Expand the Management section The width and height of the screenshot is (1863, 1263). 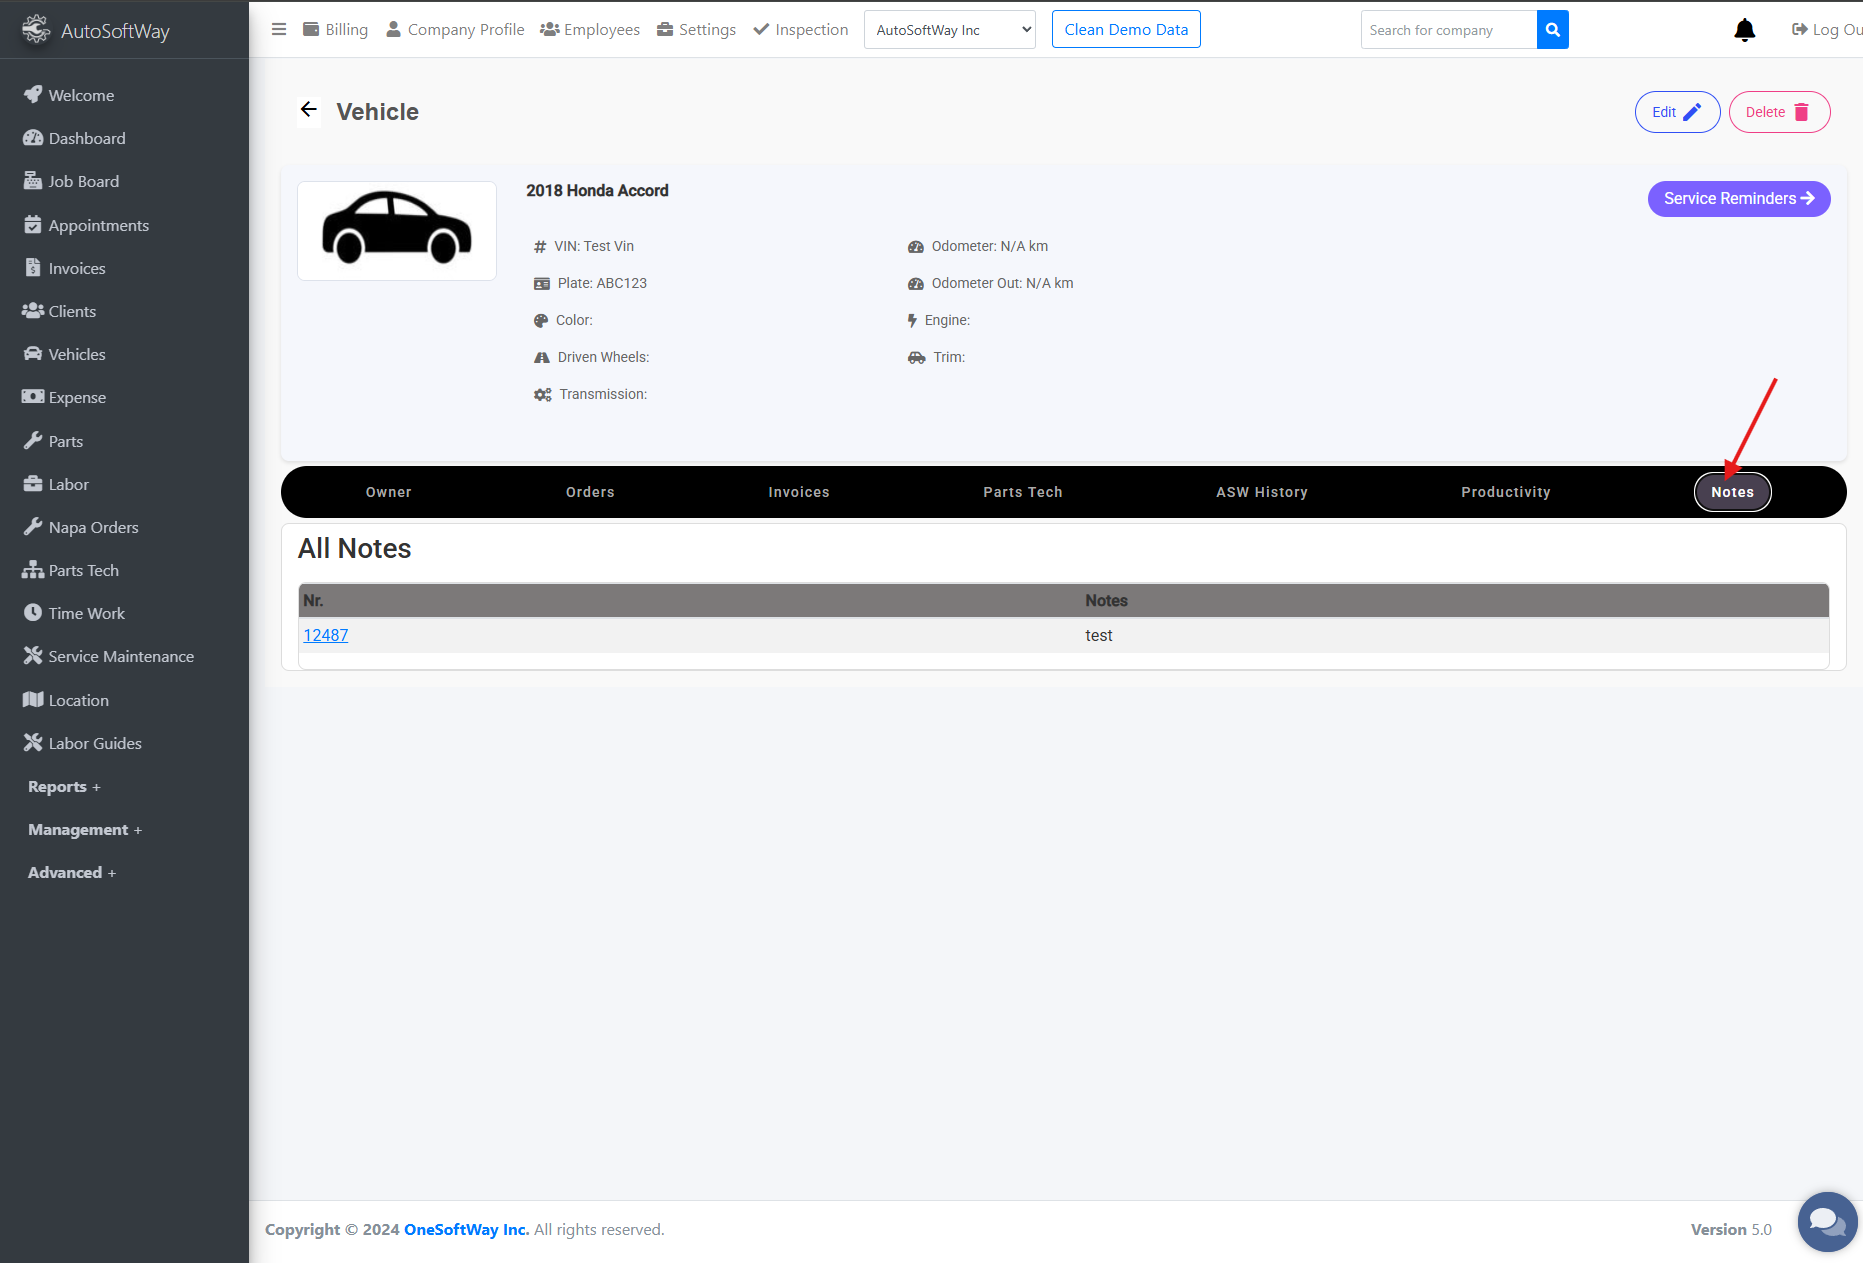click(x=84, y=830)
